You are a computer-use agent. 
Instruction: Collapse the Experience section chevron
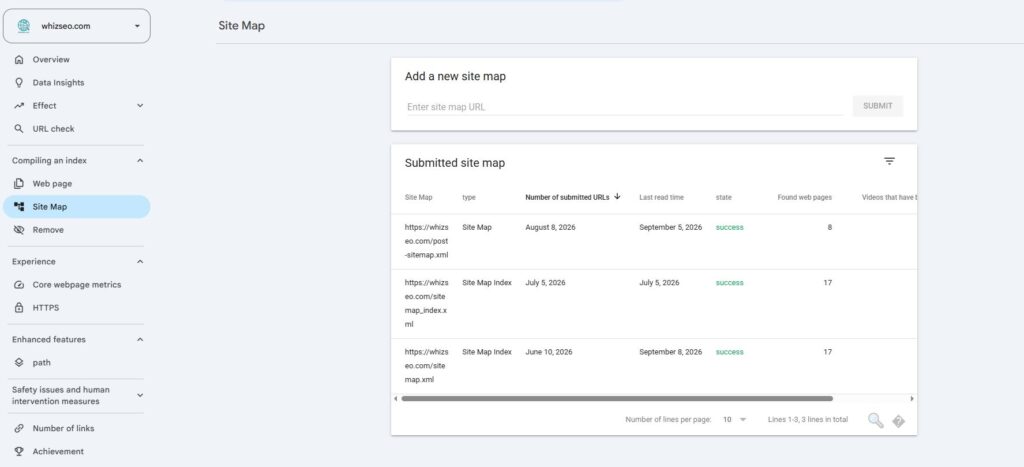tap(140, 262)
